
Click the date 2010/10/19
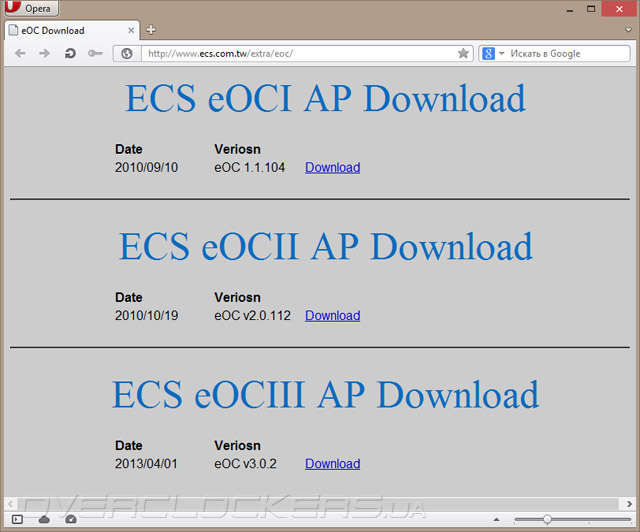pyautogui.click(x=147, y=316)
